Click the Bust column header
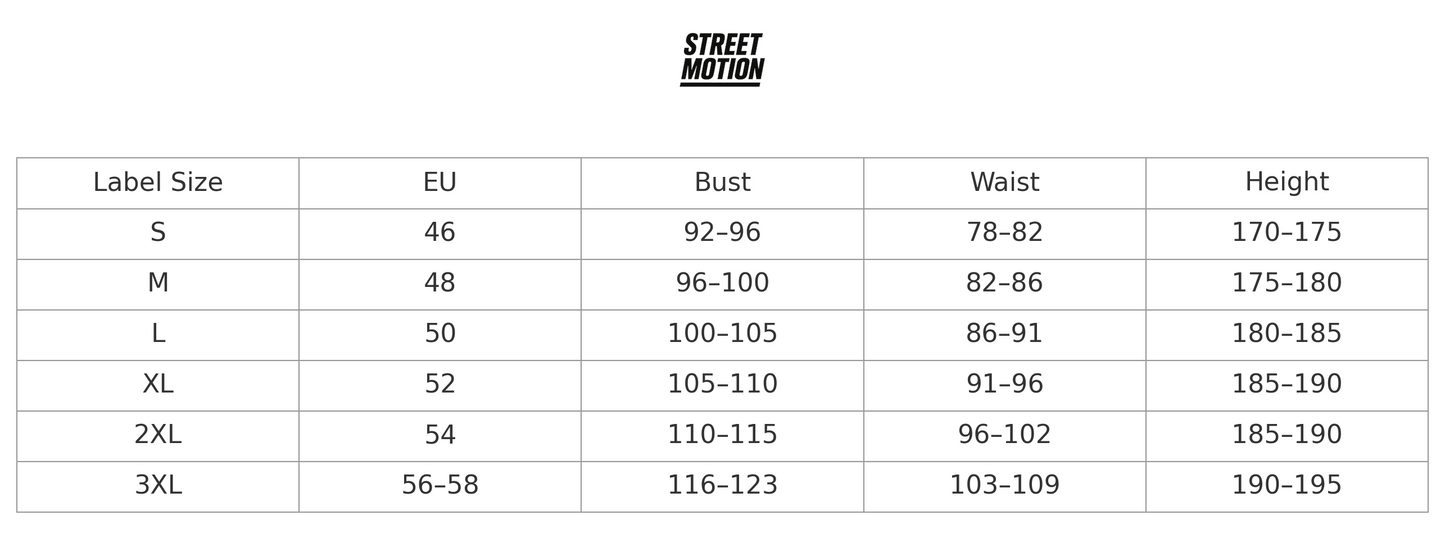Screen dimensions: 1445x552 (722, 183)
